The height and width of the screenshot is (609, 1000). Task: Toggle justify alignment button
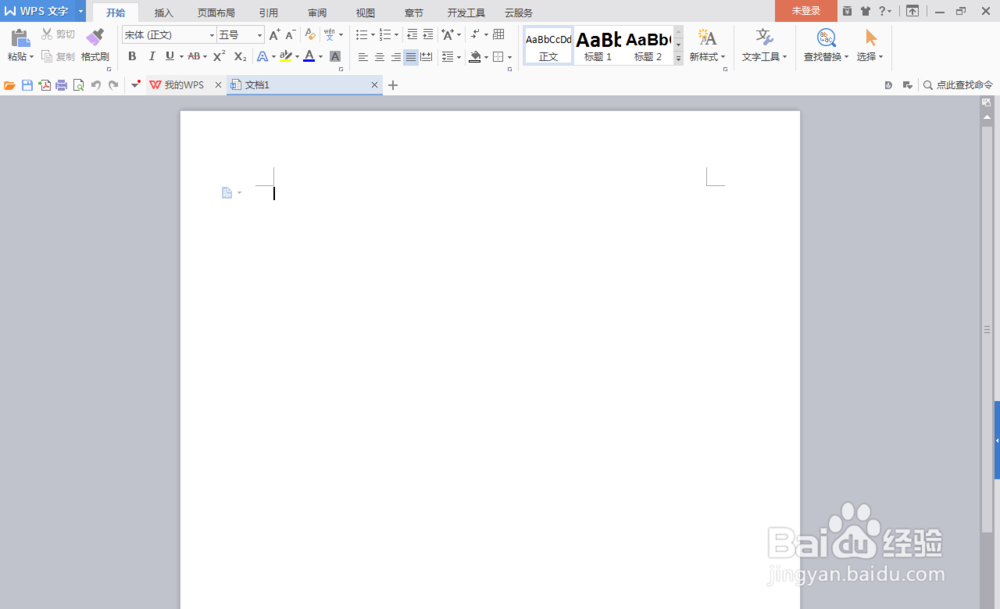pyautogui.click(x=411, y=57)
